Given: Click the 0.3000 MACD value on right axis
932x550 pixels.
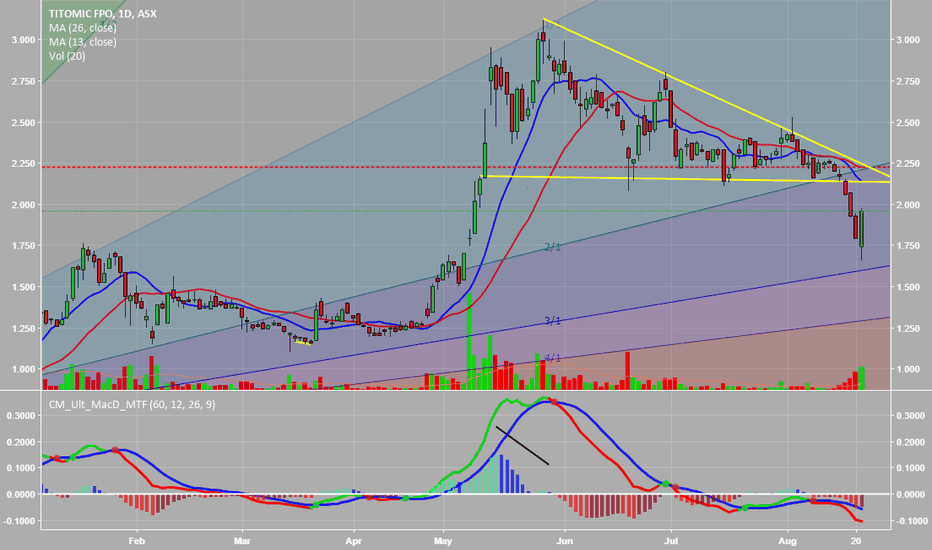Looking at the screenshot, I should coord(910,416).
